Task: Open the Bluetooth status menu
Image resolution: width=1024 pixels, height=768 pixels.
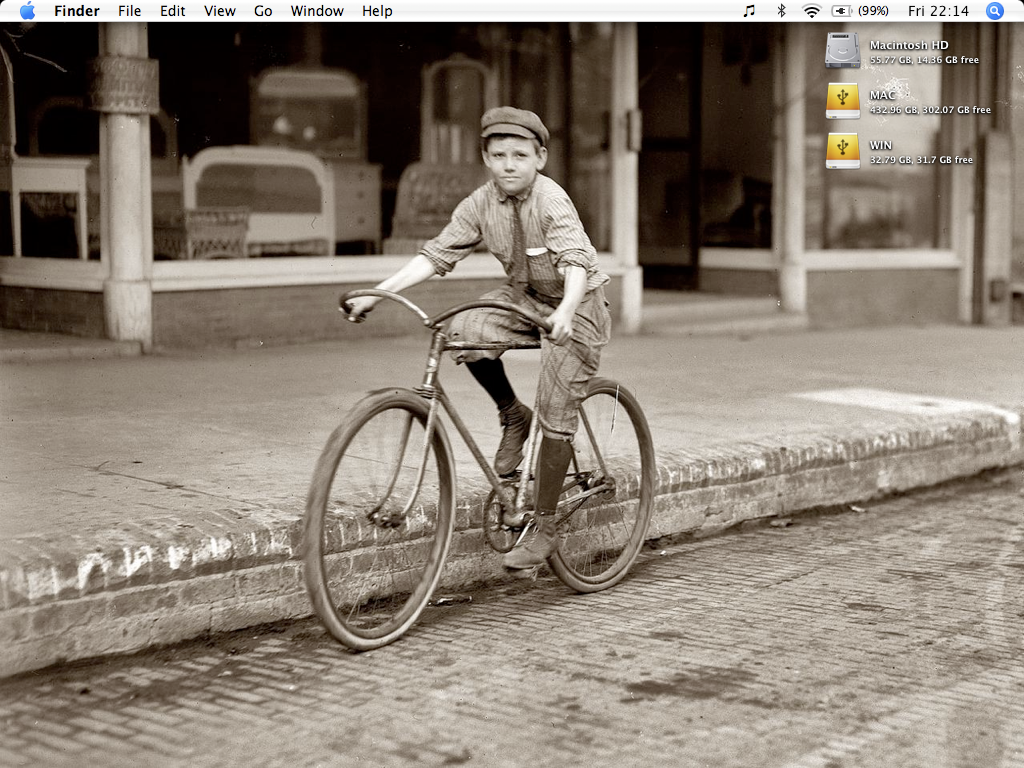Action: point(781,11)
